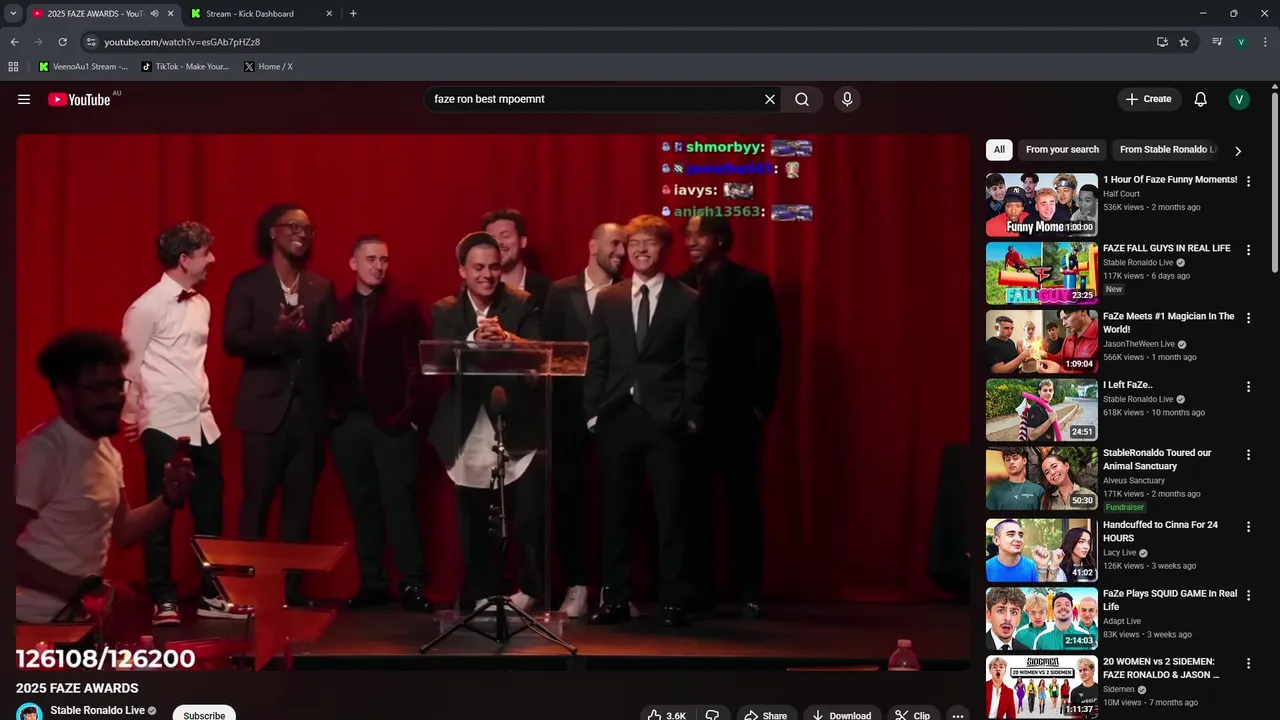The height and width of the screenshot is (720, 1280).
Task: Open more actions ellipsis under video
Action: [957, 715]
